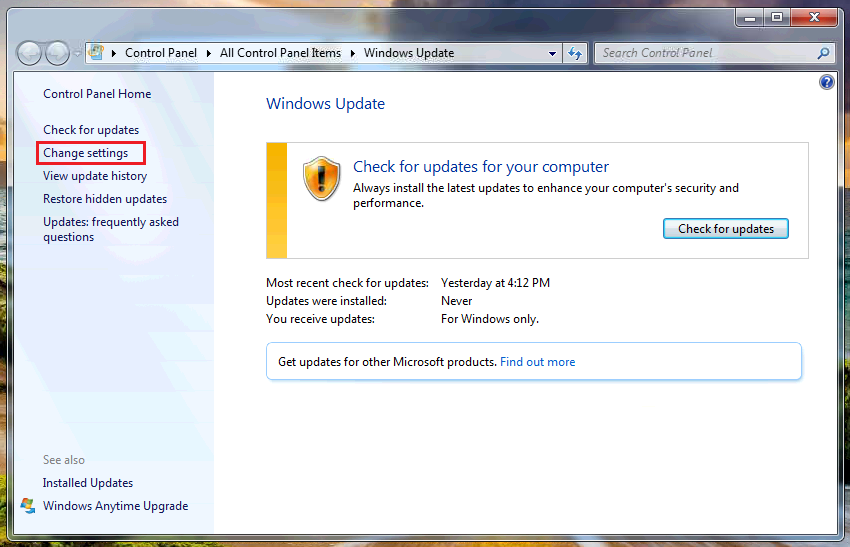Select Windows Update in the breadcrumb

409,53
